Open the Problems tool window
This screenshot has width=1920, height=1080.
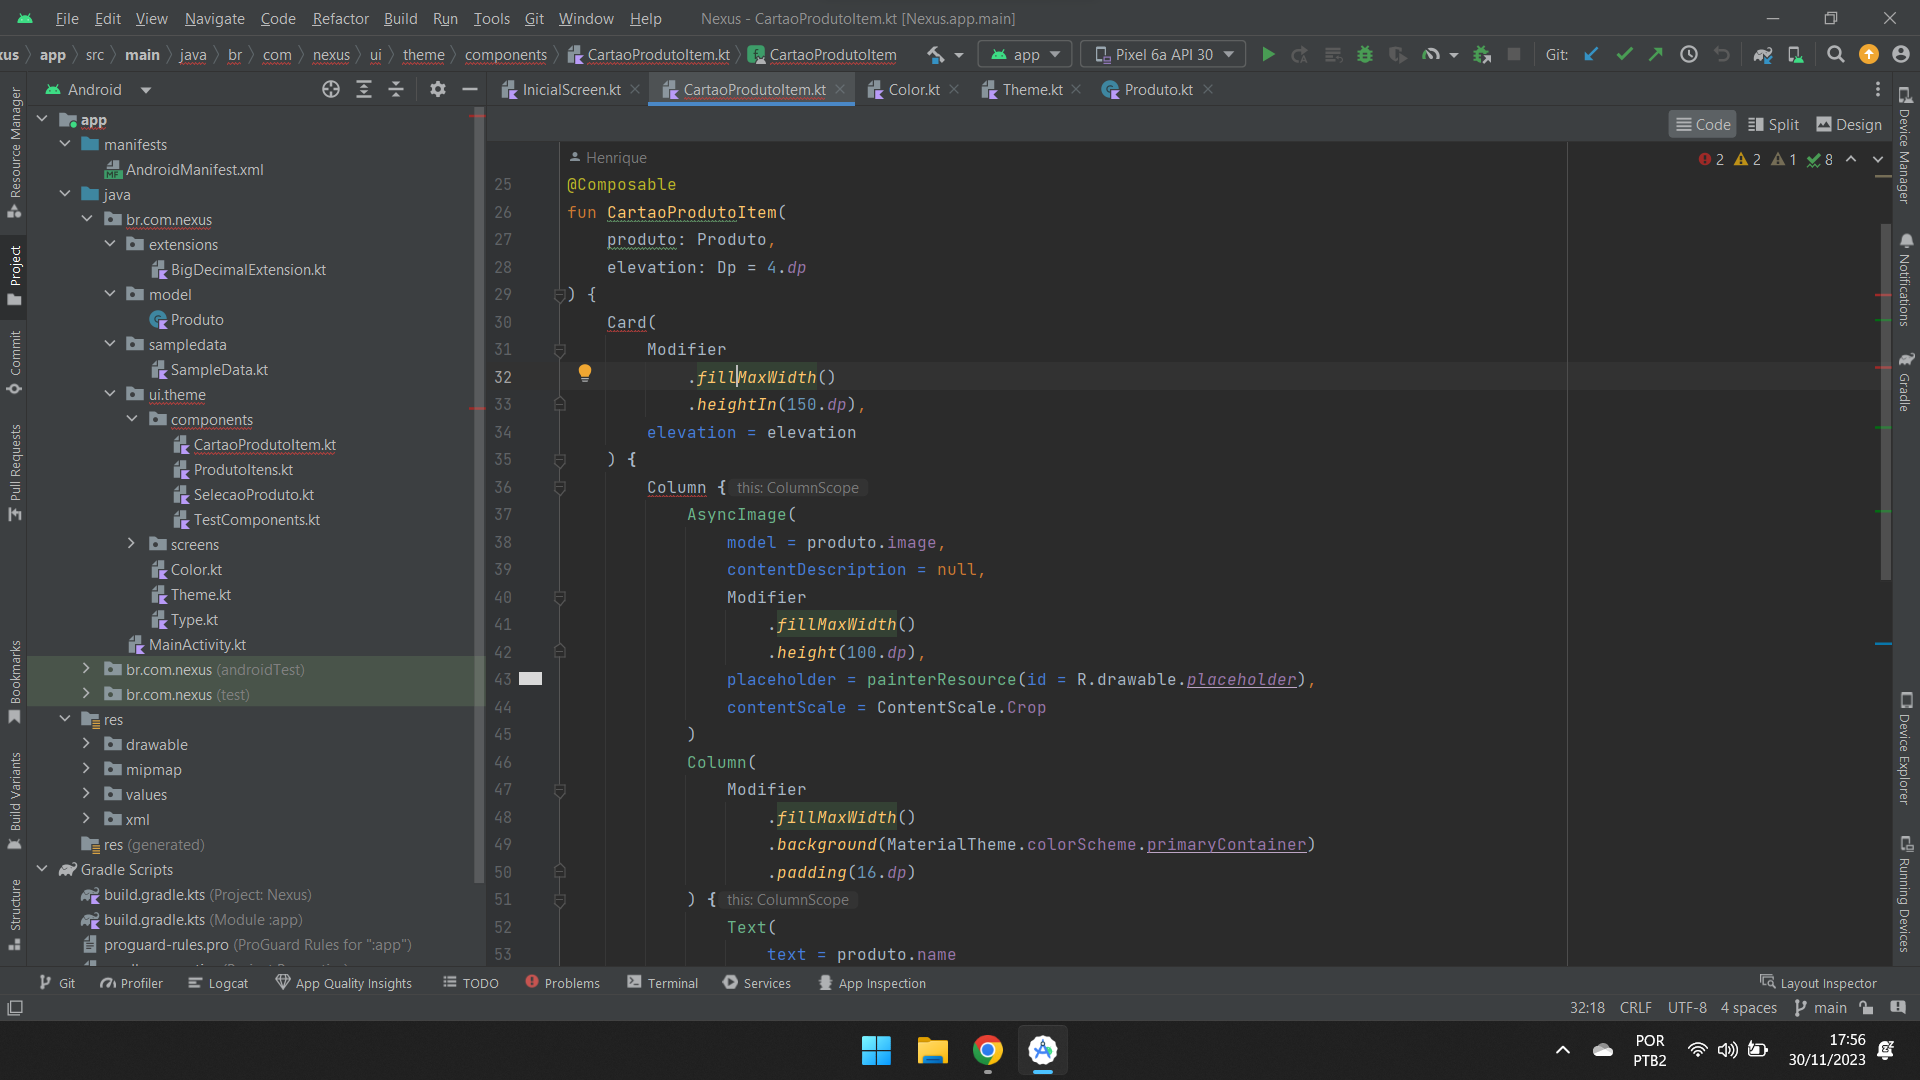pyautogui.click(x=562, y=984)
